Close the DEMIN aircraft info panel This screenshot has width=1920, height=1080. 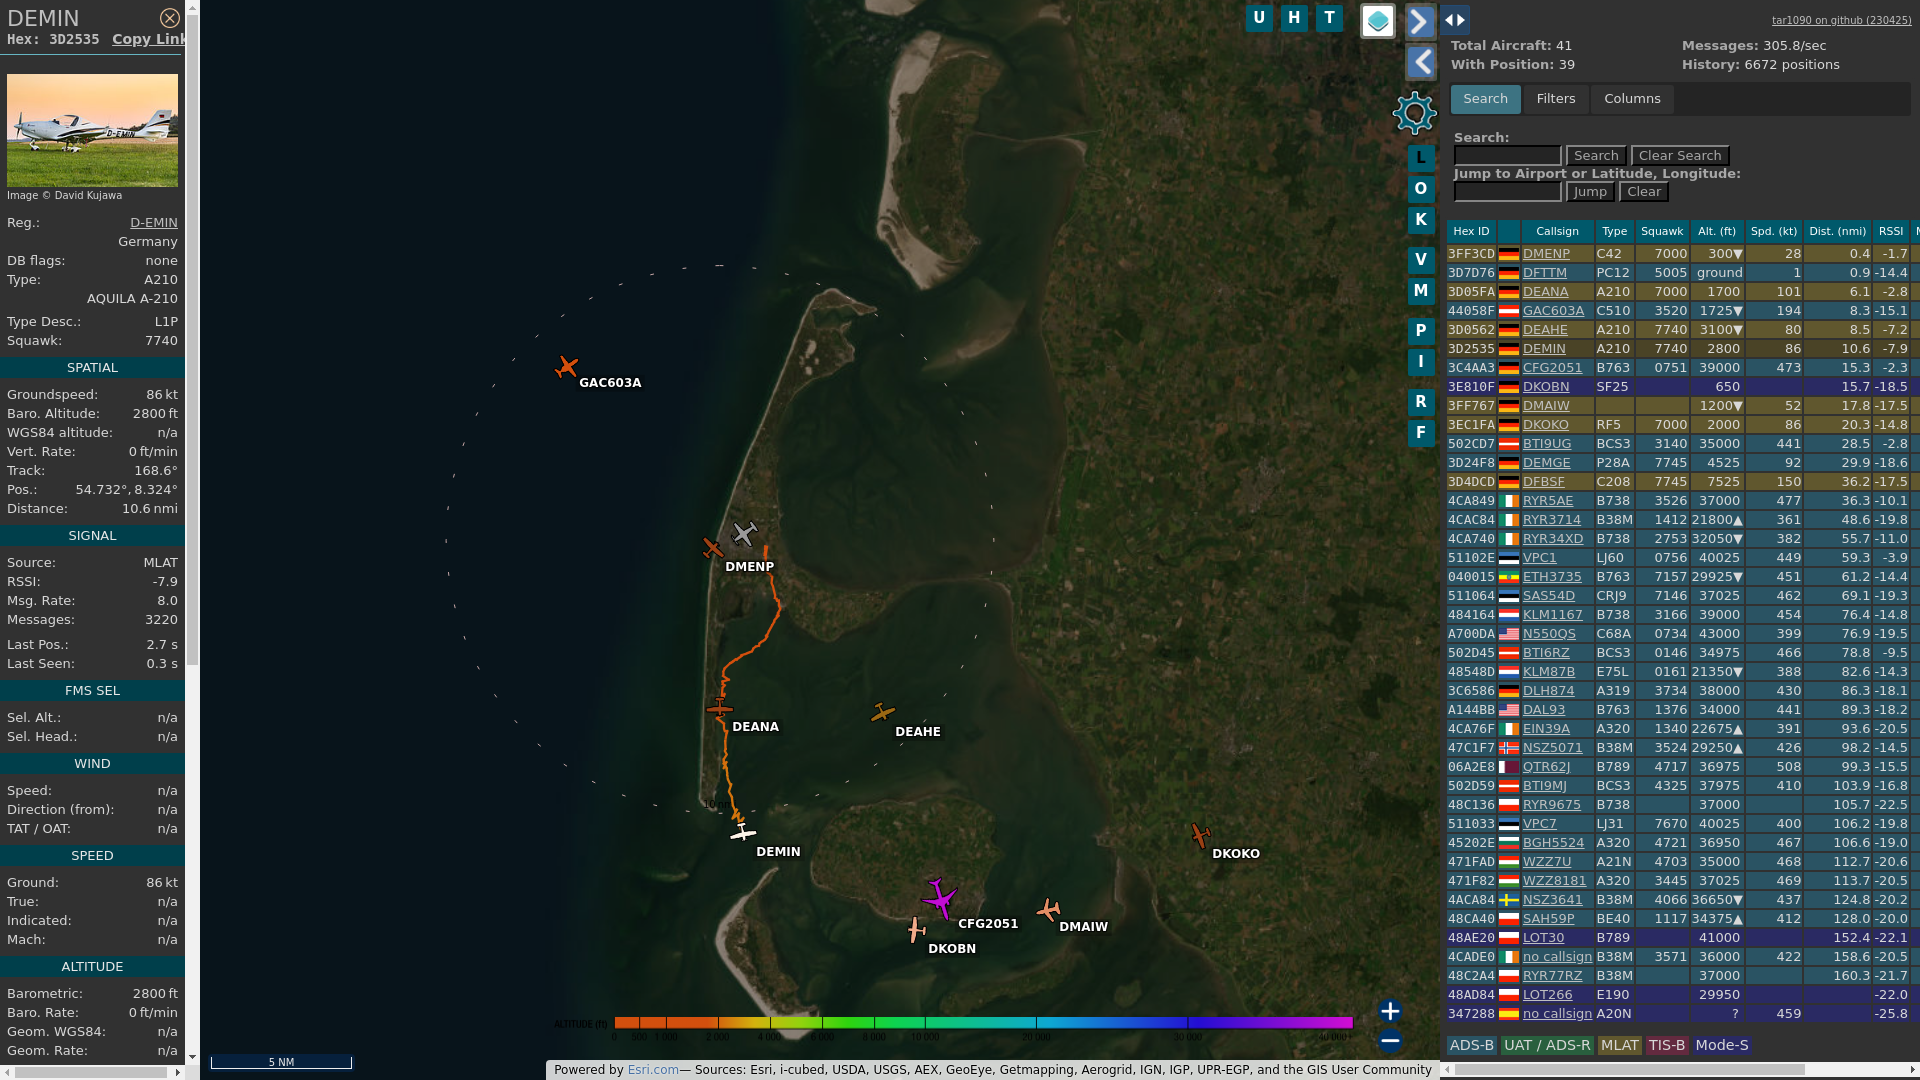[x=170, y=18]
